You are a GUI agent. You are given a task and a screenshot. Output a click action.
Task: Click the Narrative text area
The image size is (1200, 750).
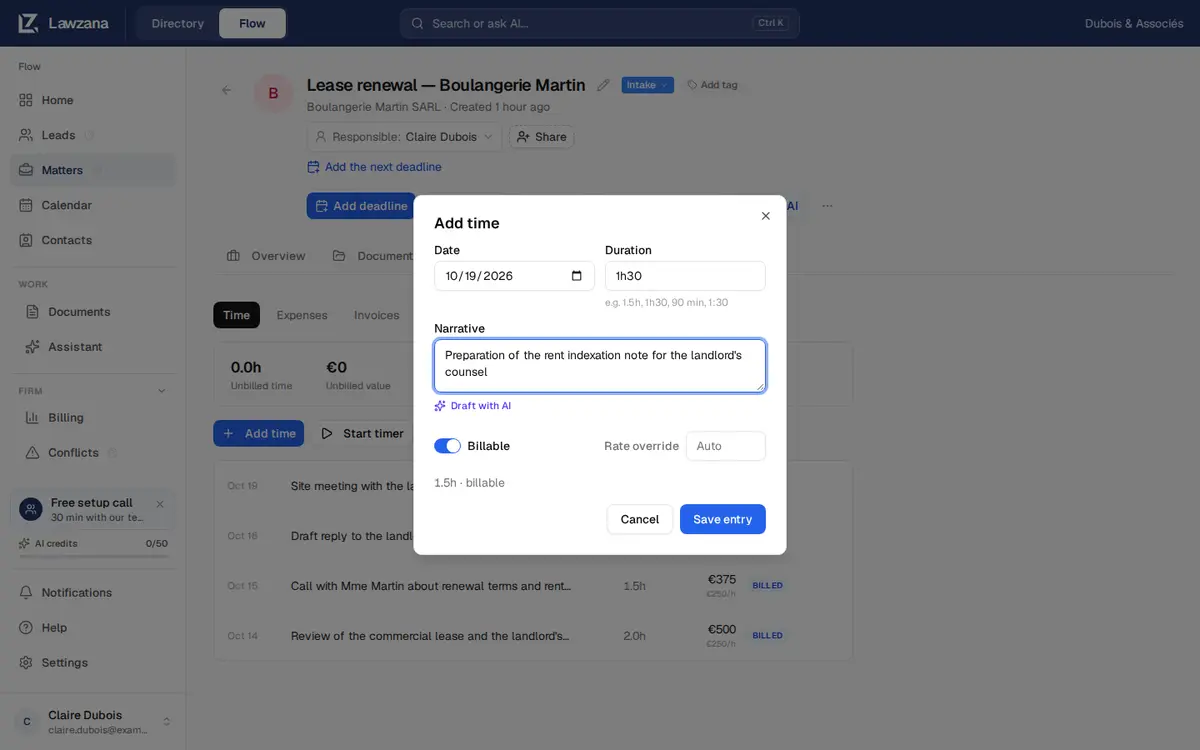tap(600, 365)
